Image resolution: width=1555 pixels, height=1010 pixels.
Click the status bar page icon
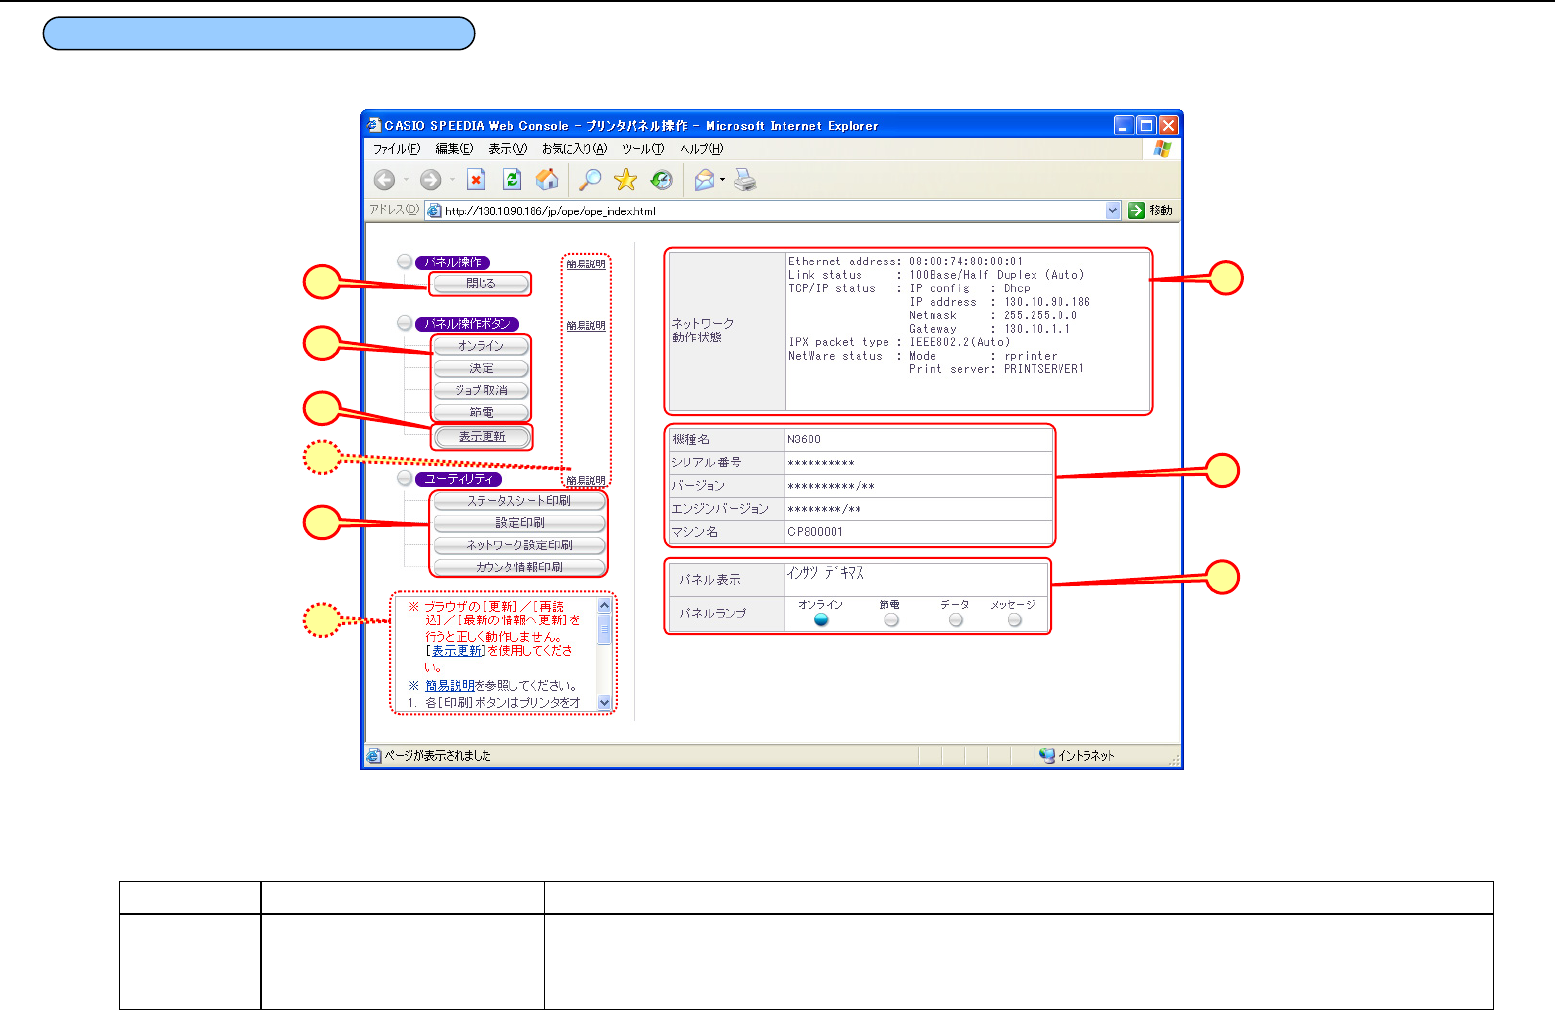[x=374, y=756]
